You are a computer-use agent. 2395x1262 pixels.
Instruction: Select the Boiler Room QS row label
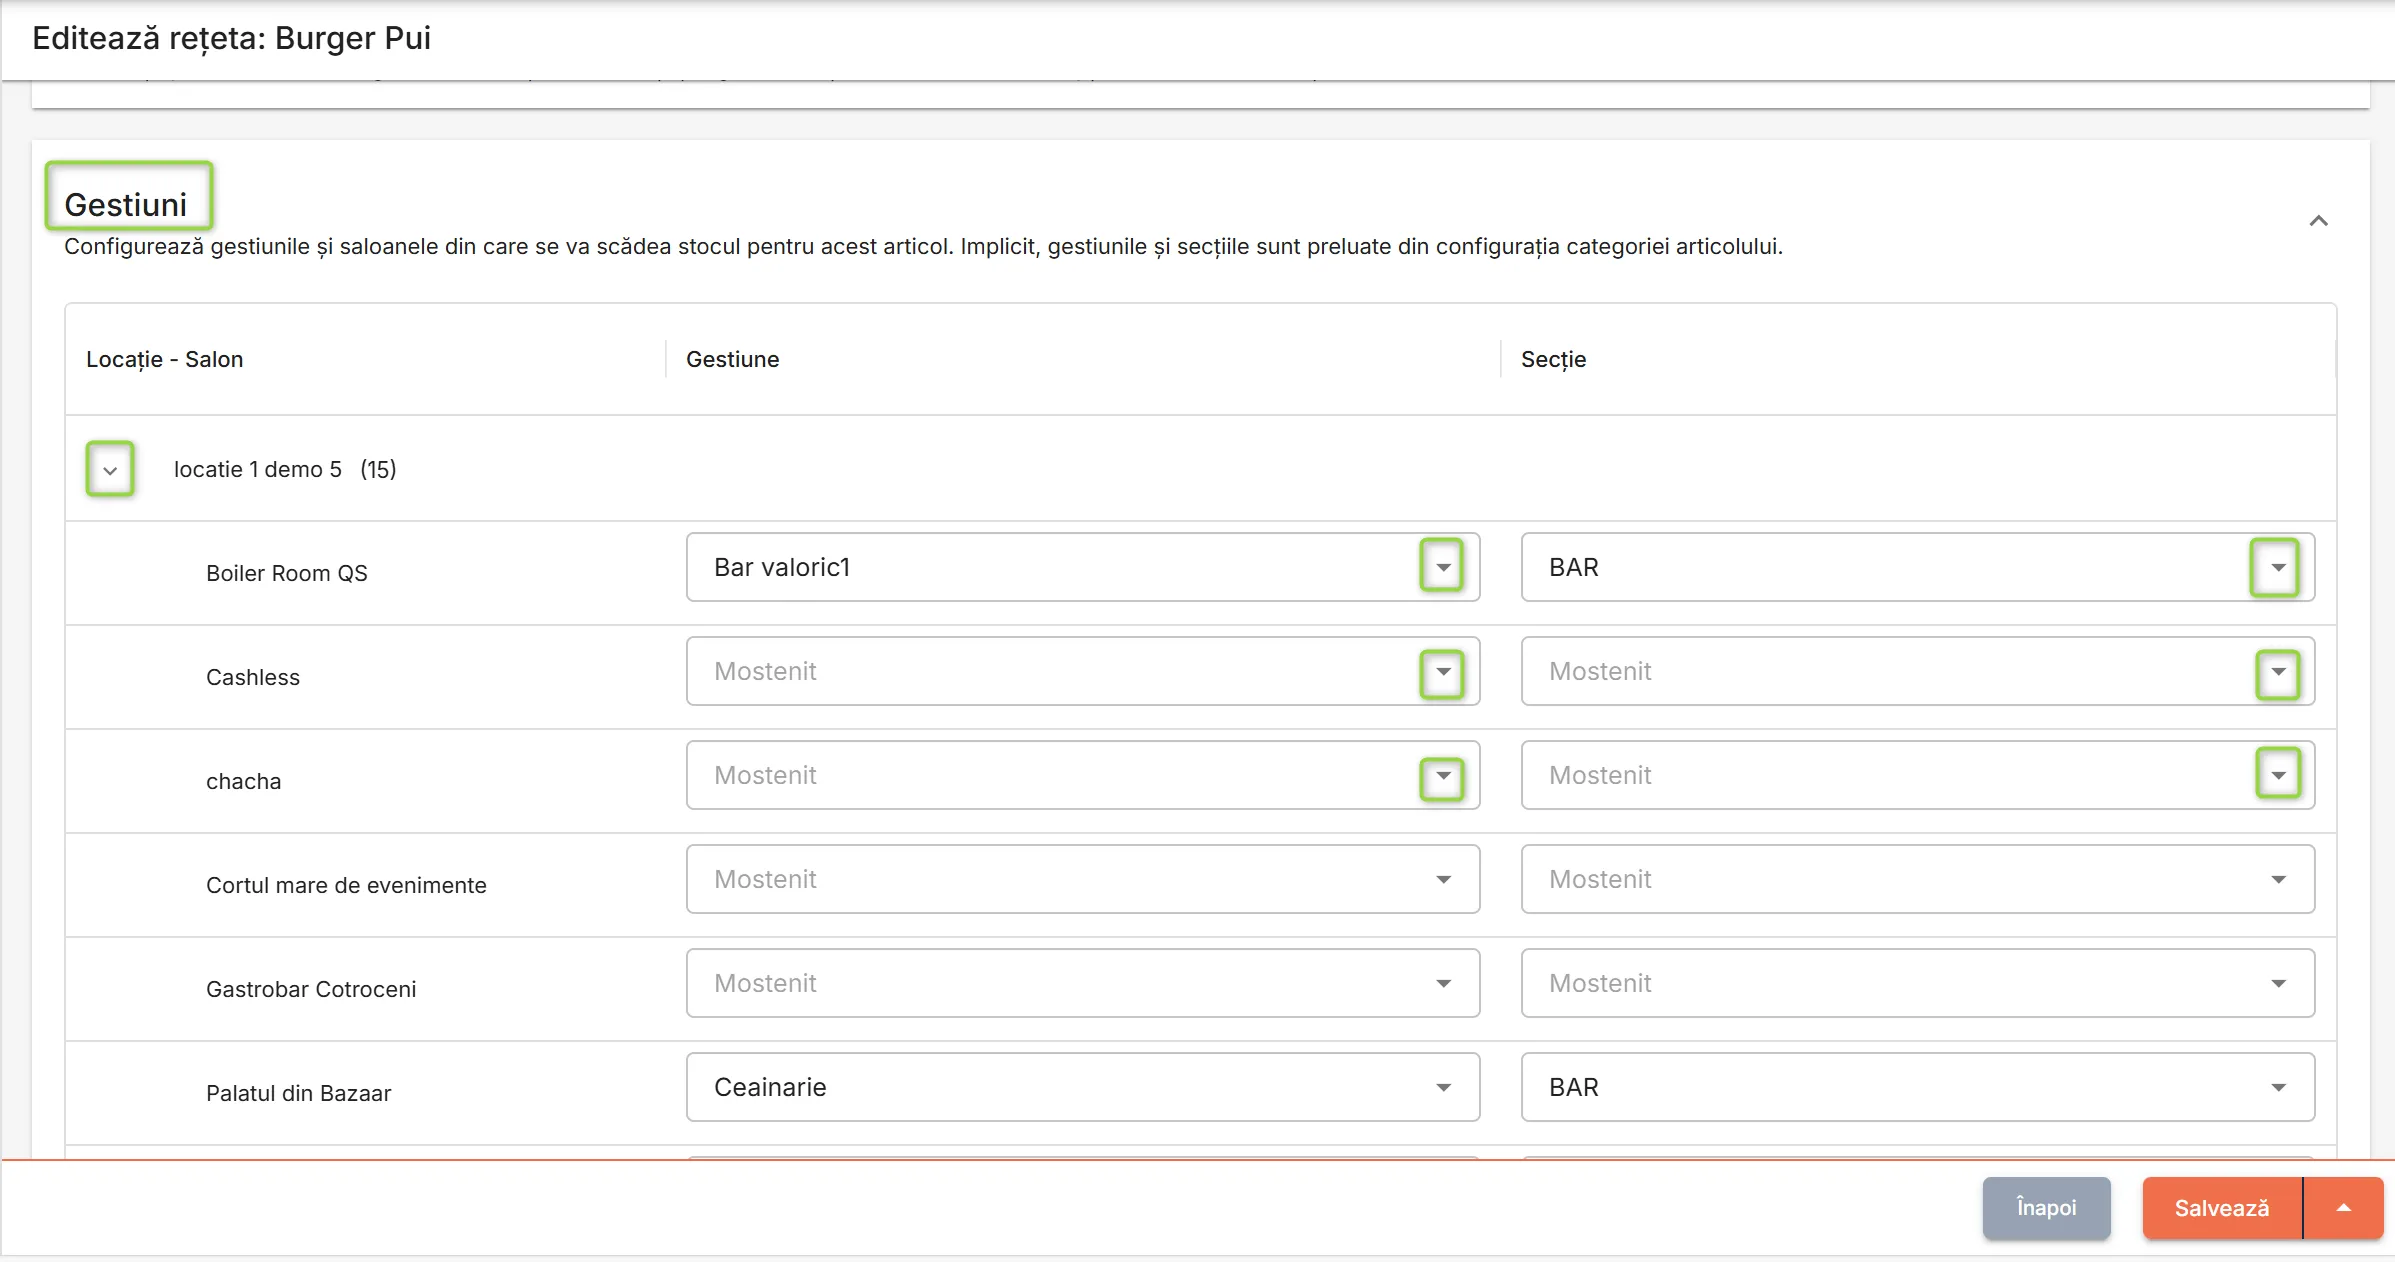[287, 573]
